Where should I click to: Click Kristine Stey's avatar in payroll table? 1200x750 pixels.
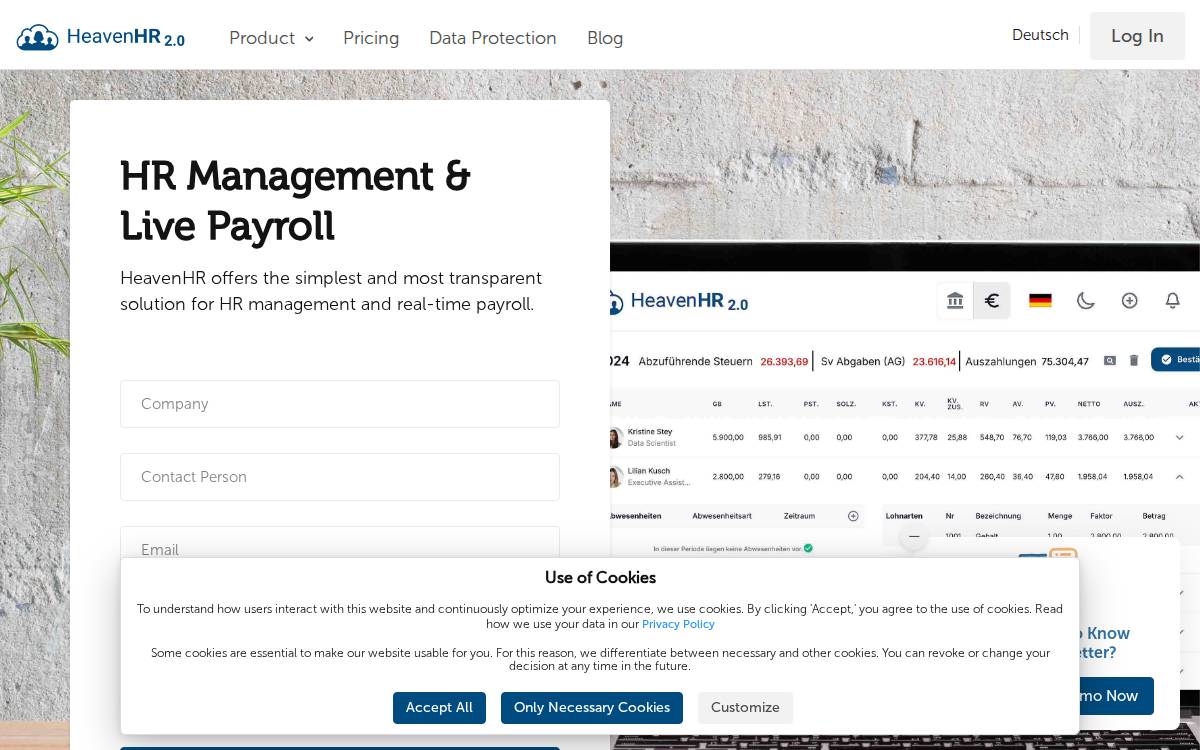click(615, 437)
